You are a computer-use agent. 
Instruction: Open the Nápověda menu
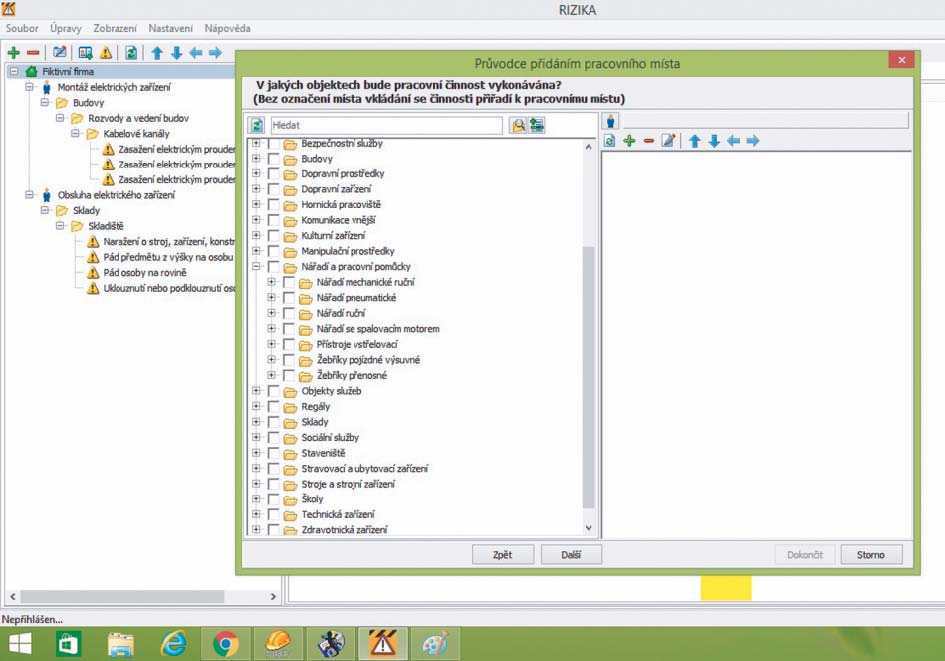[227, 28]
